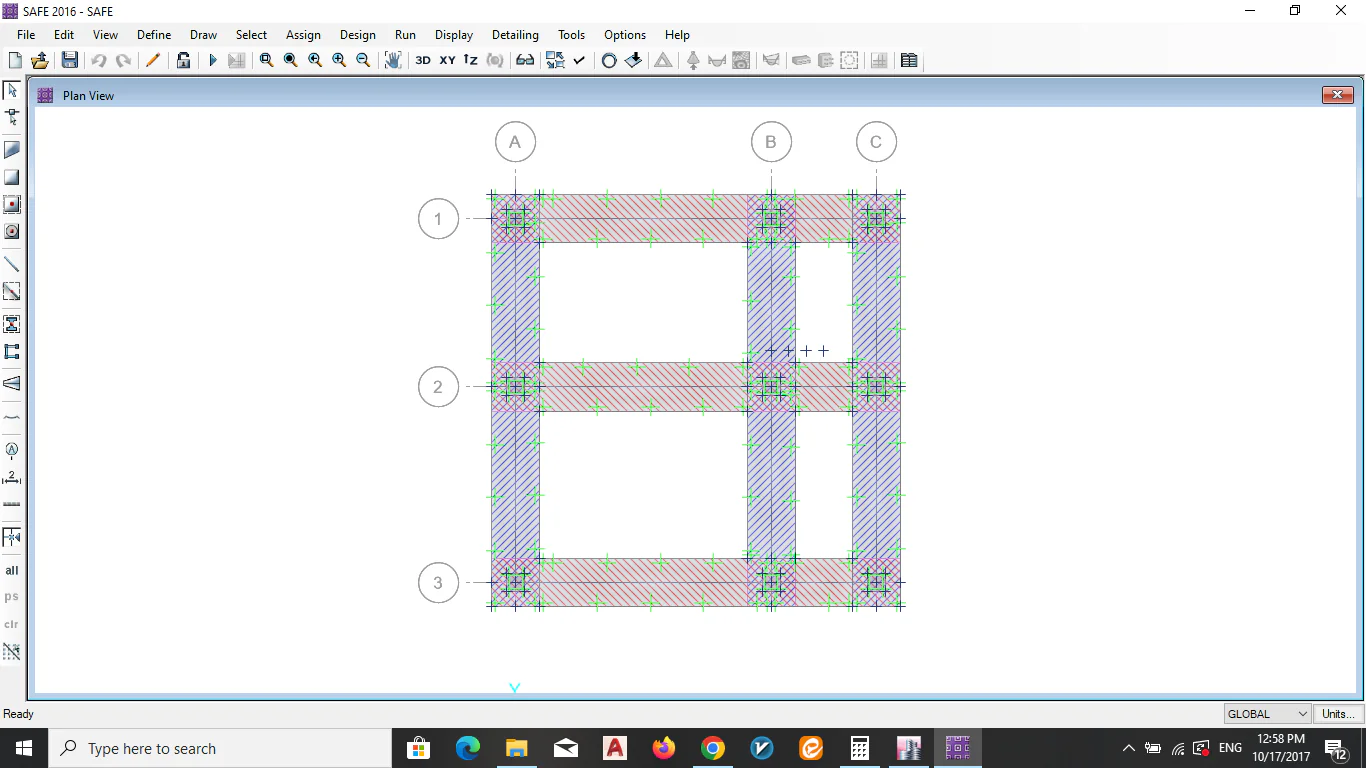
Task: Close the Plan View window
Action: (1337, 95)
